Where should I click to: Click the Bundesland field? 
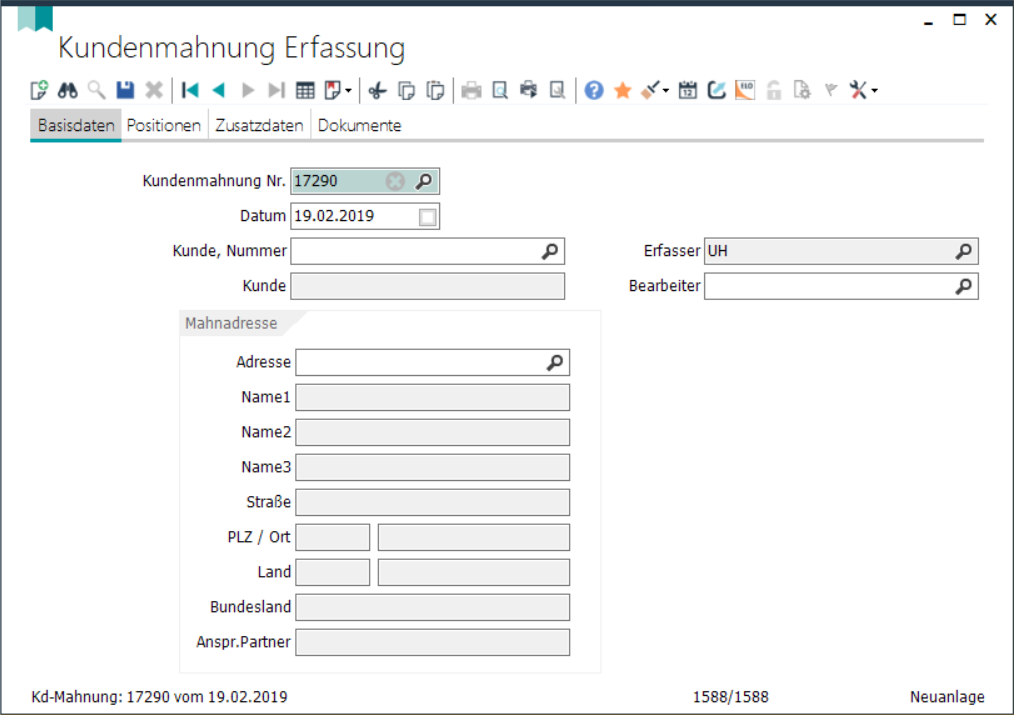433,606
